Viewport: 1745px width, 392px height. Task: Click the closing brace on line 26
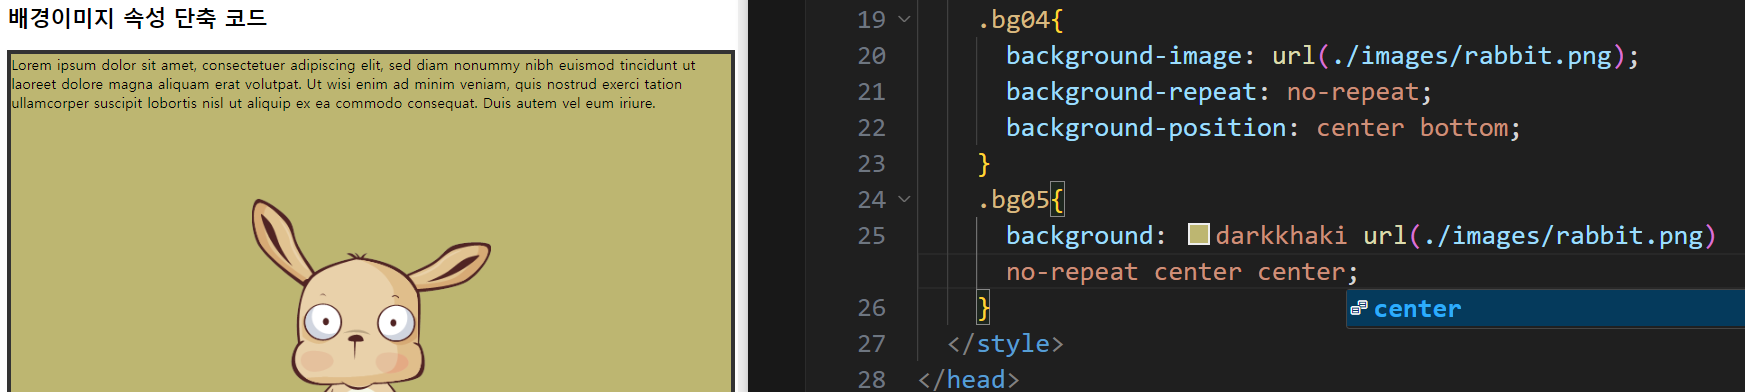(x=984, y=307)
